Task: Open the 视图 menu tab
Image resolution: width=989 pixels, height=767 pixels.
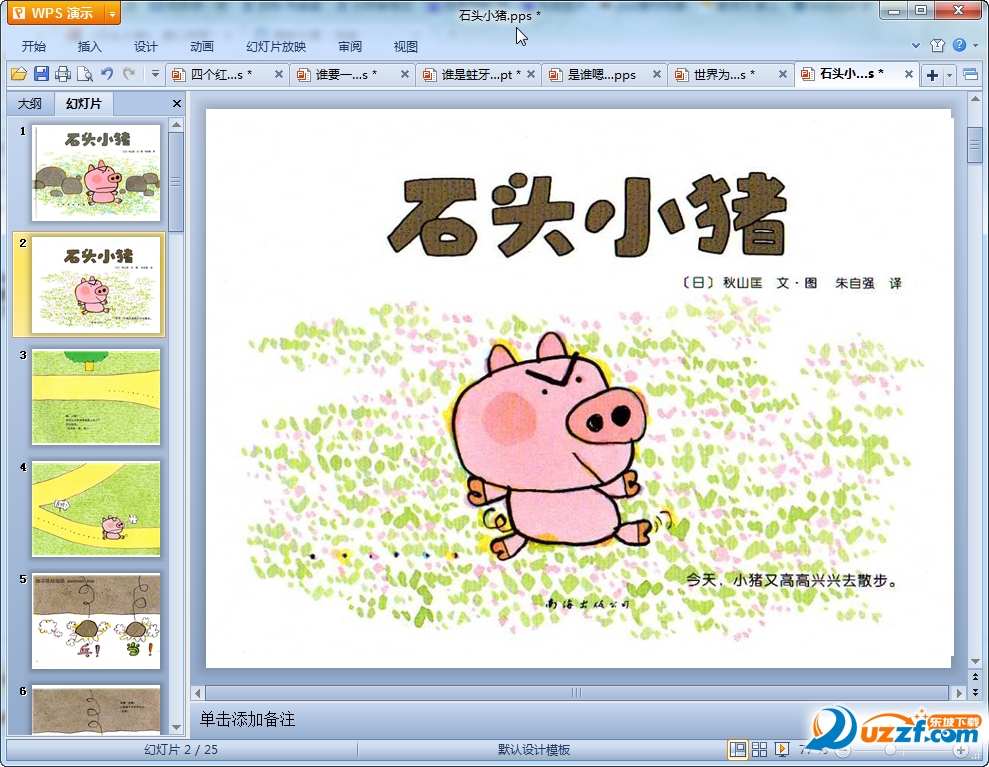Action: (x=405, y=46)
